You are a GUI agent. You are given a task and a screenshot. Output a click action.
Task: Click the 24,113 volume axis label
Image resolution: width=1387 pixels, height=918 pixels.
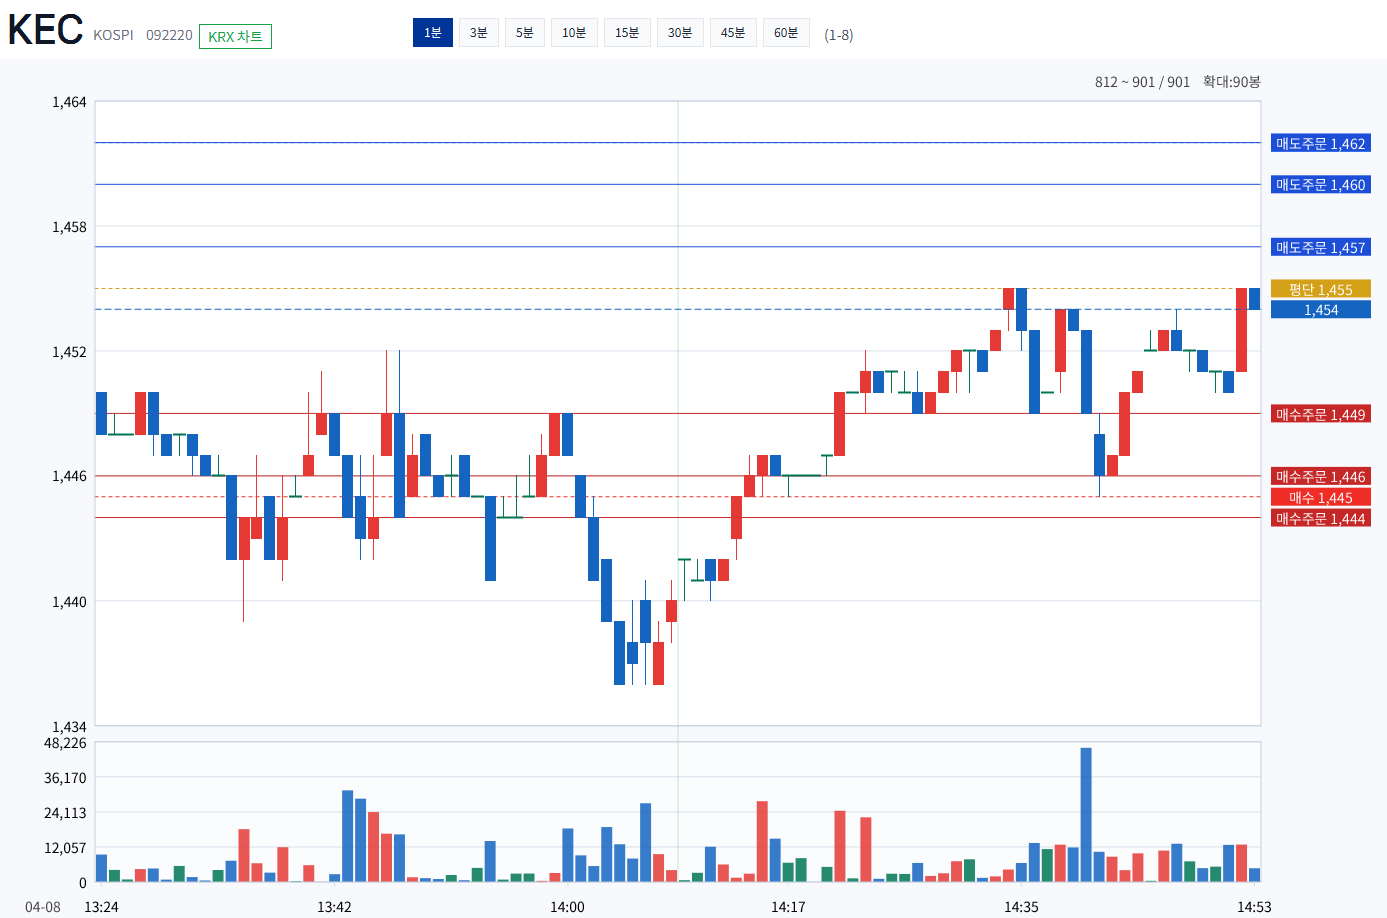65,813
